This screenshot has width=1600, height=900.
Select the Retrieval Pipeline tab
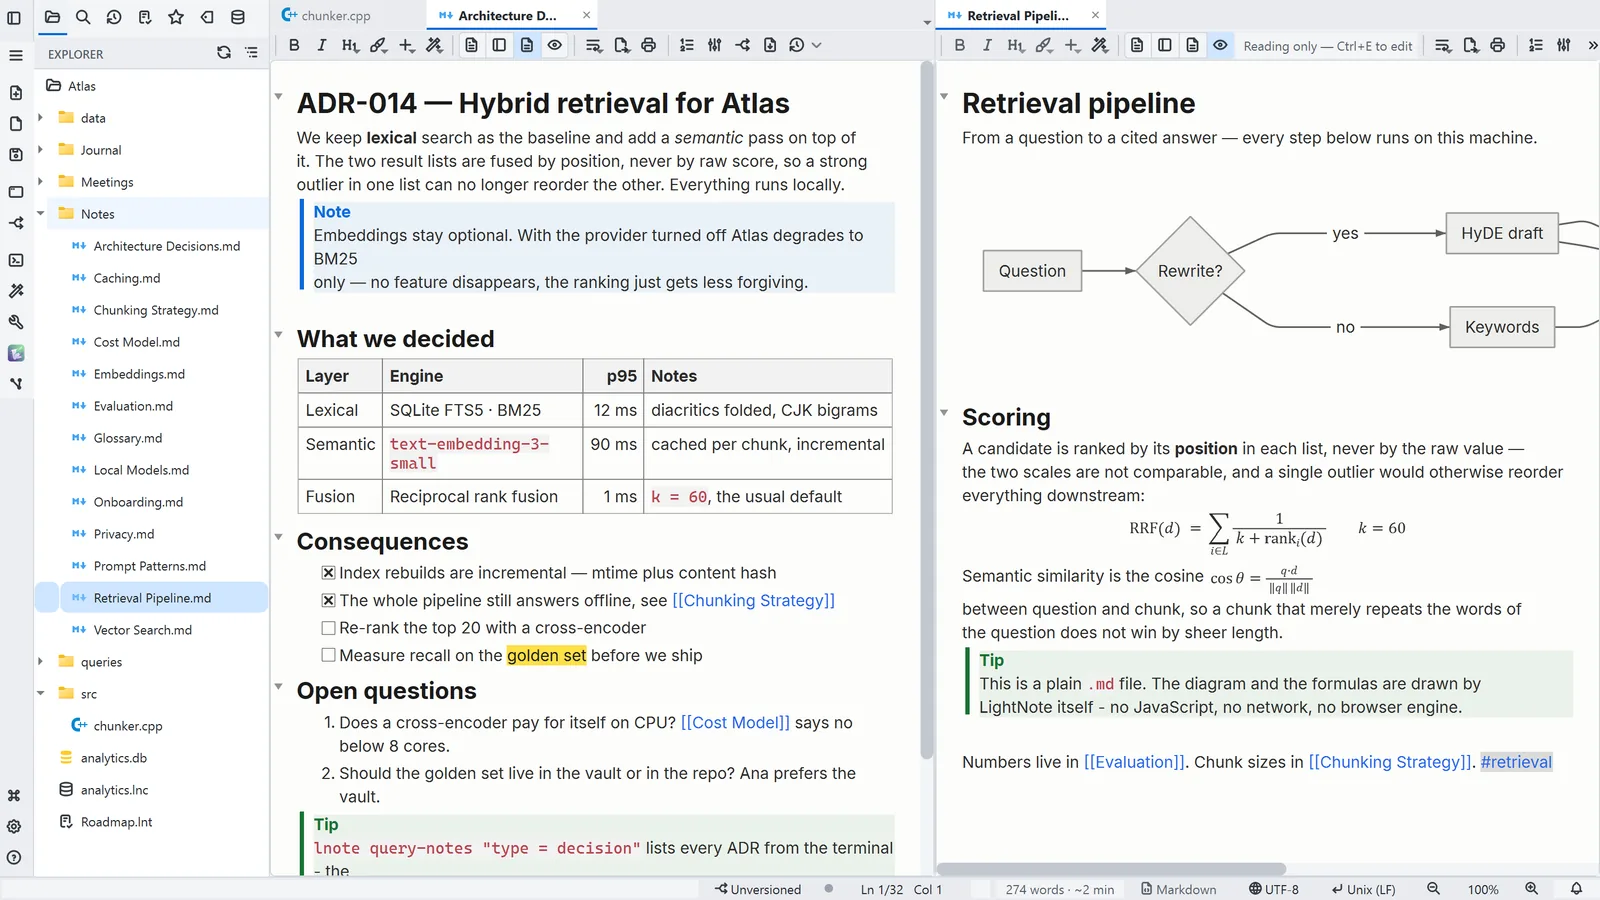(1017, 16)
